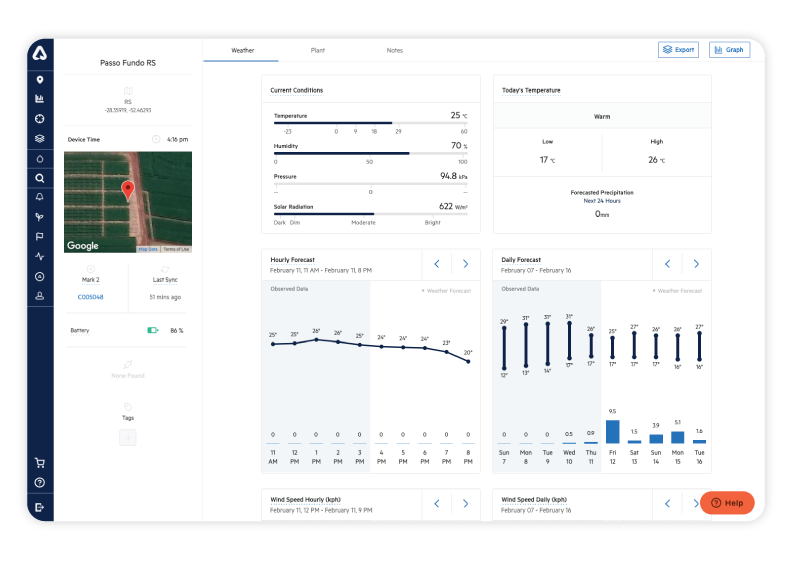The width and height of the screenshot is (792, 562).
Task: Go to previous Hourly Forecast period
Action: [436, 264]
